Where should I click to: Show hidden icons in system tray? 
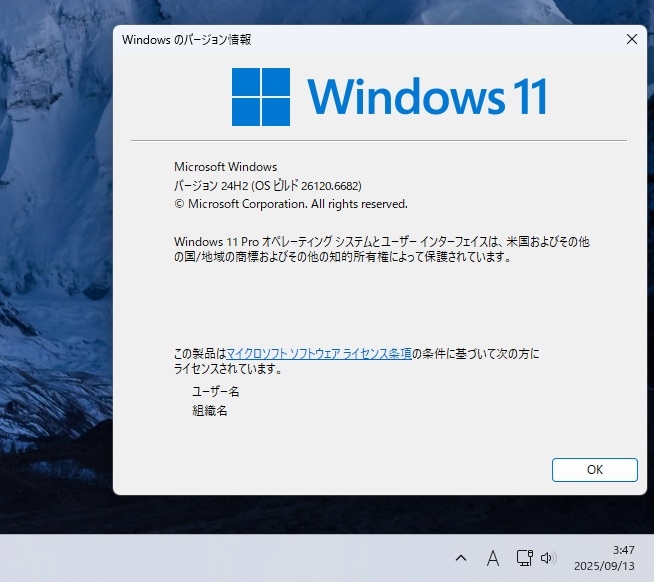[461, 558]
